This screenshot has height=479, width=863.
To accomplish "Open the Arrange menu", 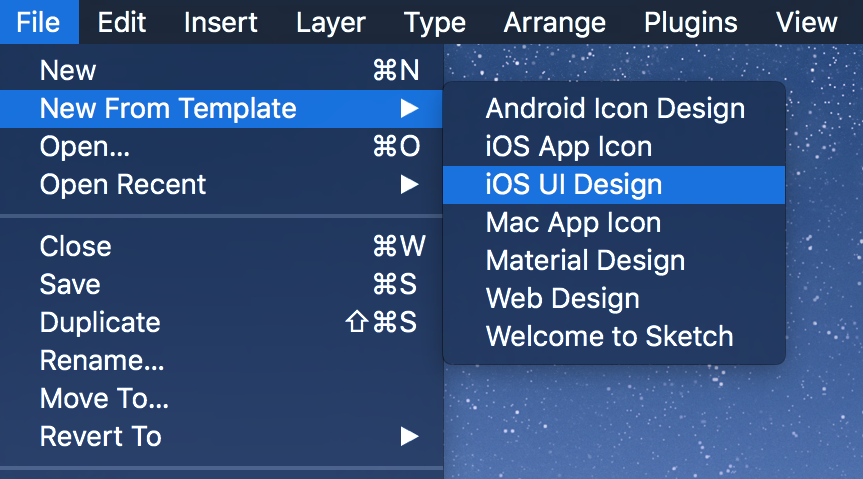I will point(554,22).
